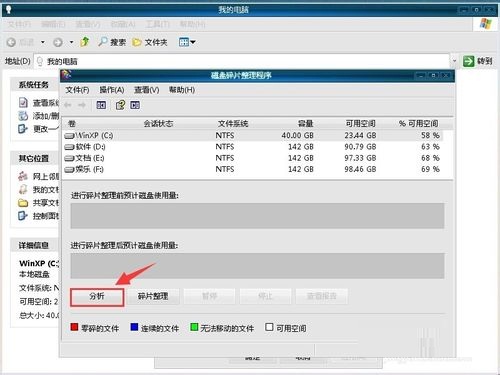Click the 控制面板 icon in sidebar
This screenshot has height=375, width=500.
click(x=22, y=216)
